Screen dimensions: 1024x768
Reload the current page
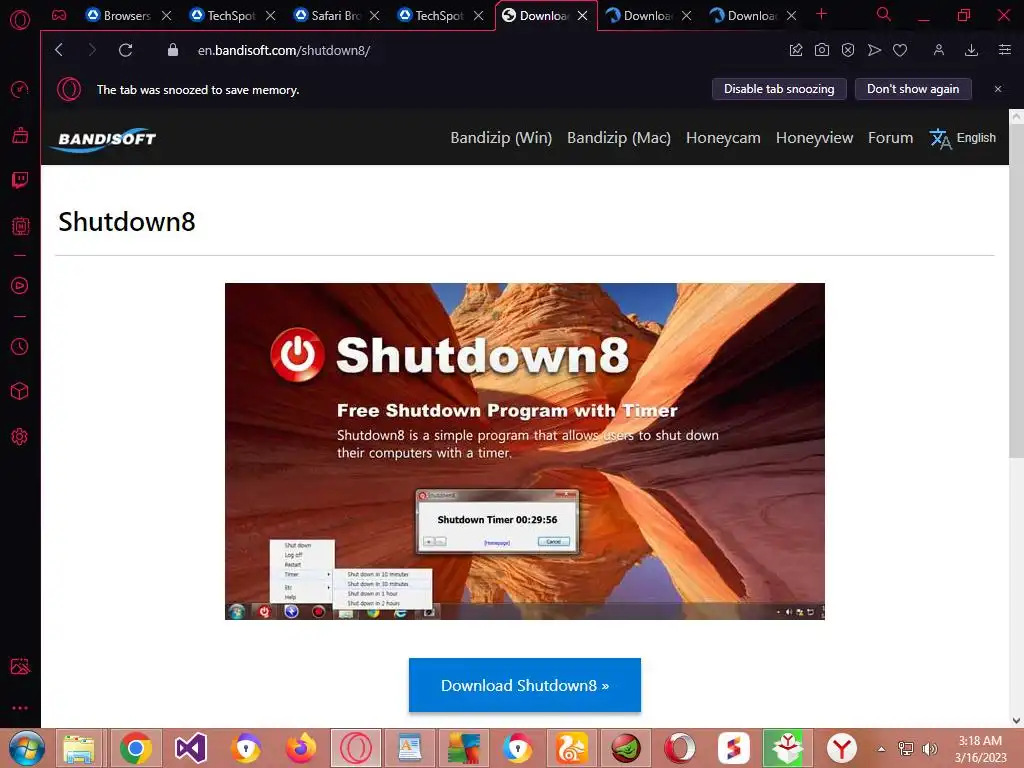point(125,50)
